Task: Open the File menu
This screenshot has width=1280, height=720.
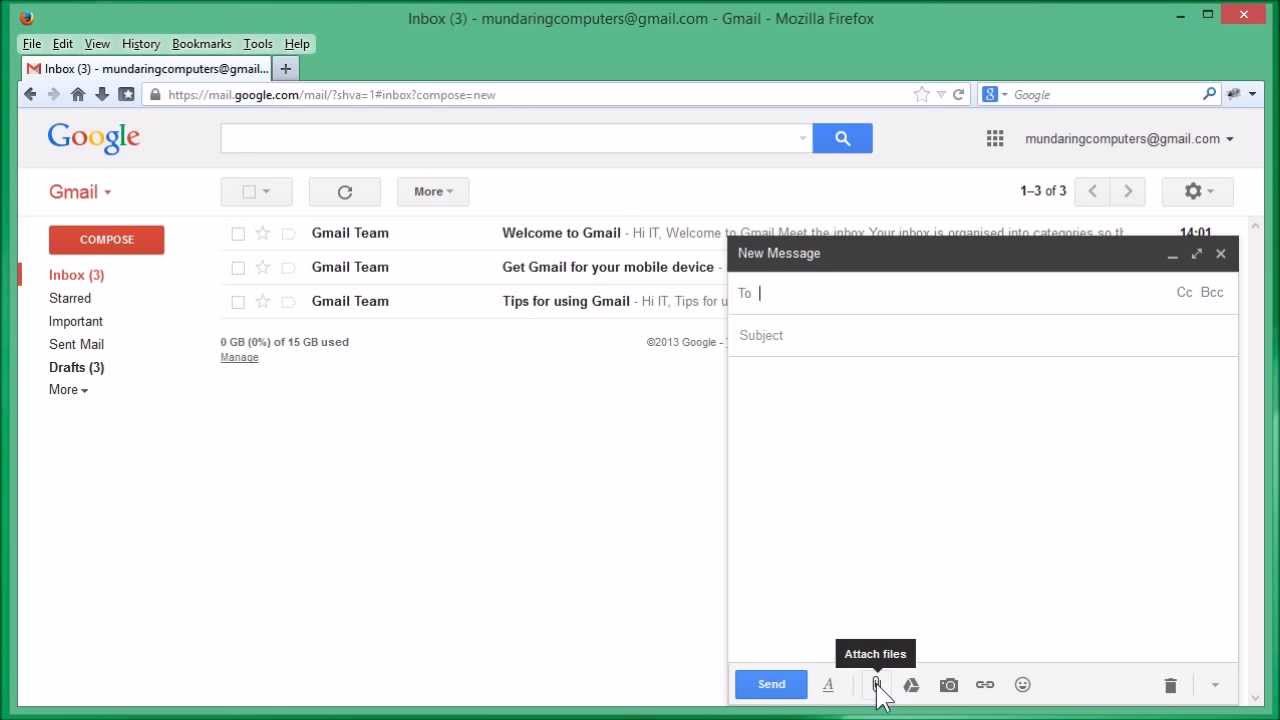Action: (x=32, y=44)
